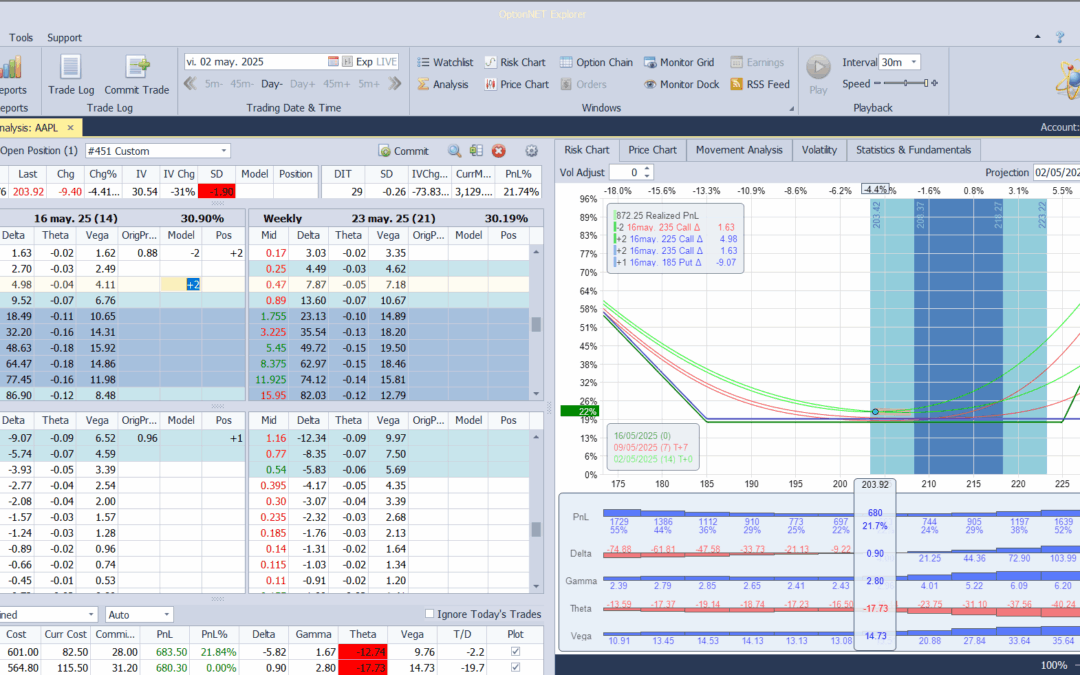Open the Orders window
The height and width of the screenshot is (675, 1080).
(x=583, y=84)
